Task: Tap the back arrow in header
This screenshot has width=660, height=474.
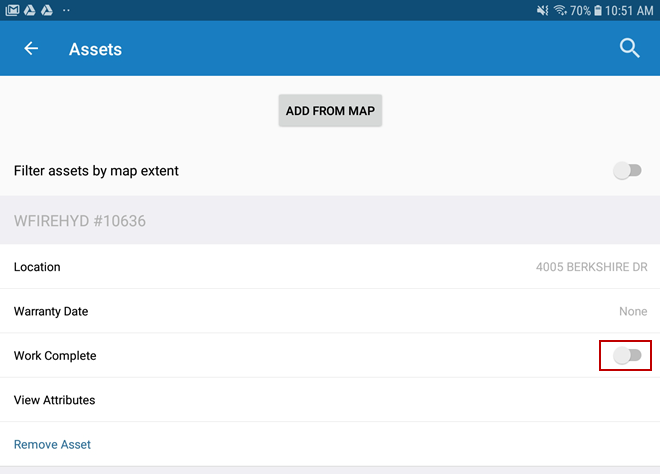Action: coord(31,49)
